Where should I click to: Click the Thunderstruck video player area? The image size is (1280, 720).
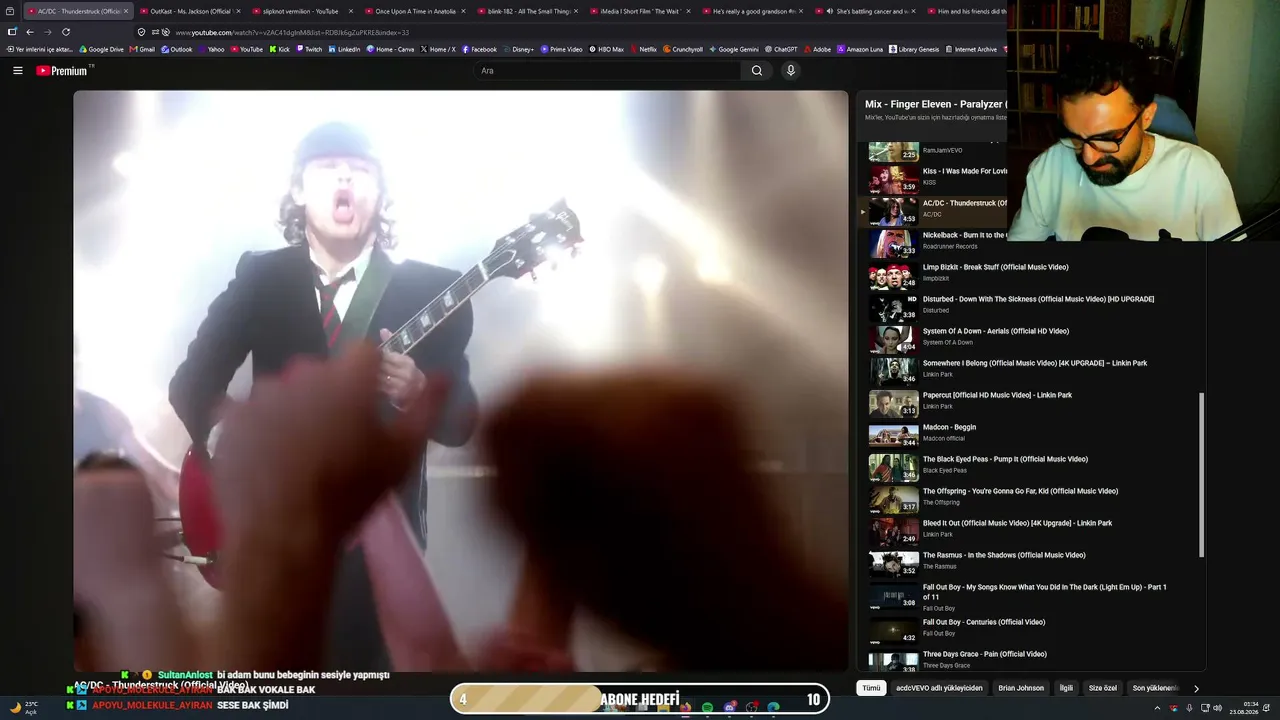click(460, 380)
